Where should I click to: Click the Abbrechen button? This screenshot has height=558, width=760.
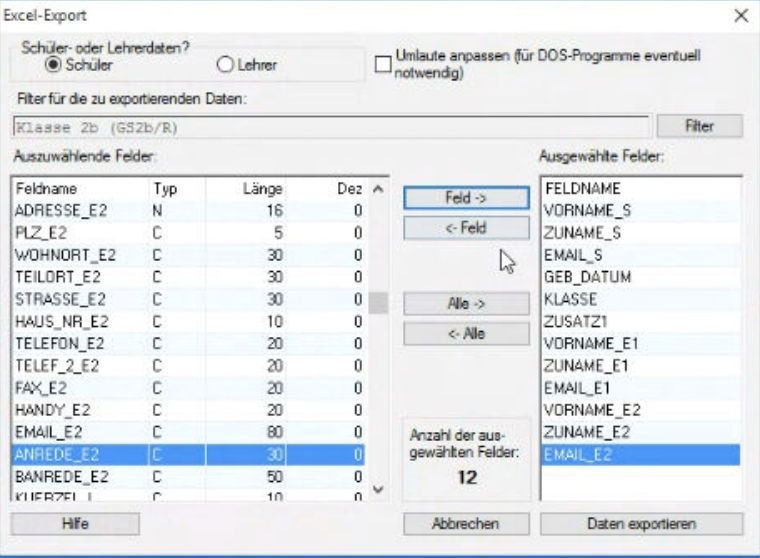(466, 524)
